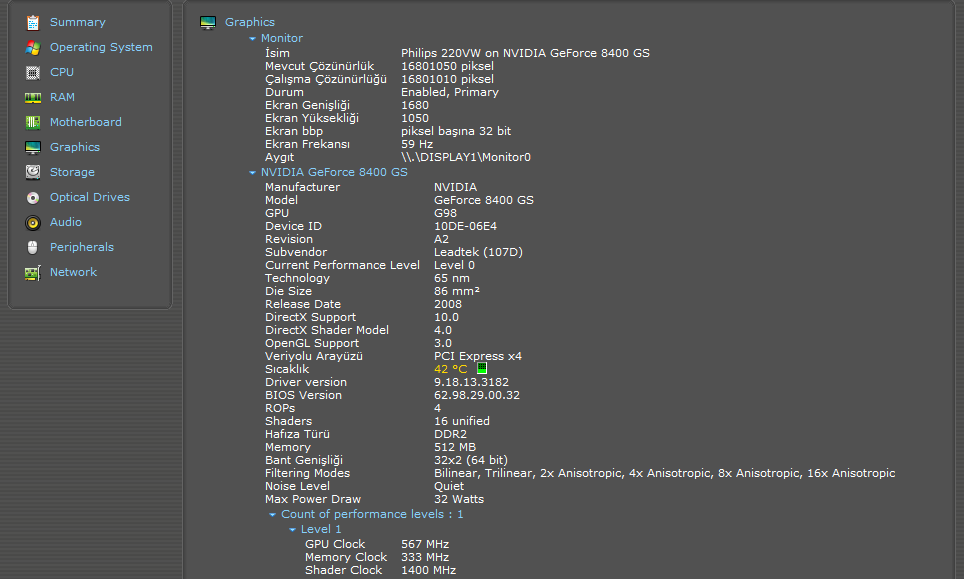Viewport: 964px width, 579px height.
Task: Click the Level 1 heading
Action: [321, 529]
